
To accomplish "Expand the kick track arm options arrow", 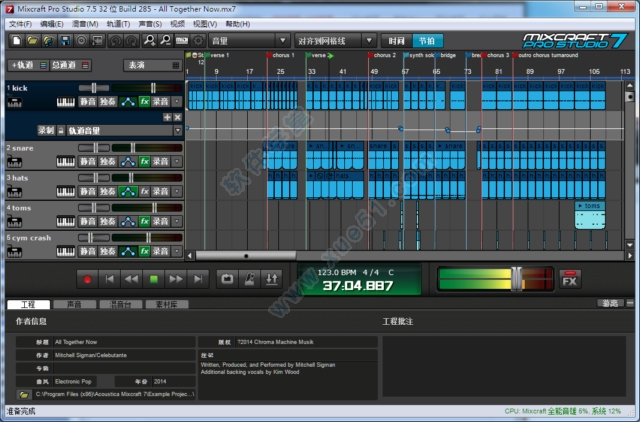I will [x=177, y=102].
